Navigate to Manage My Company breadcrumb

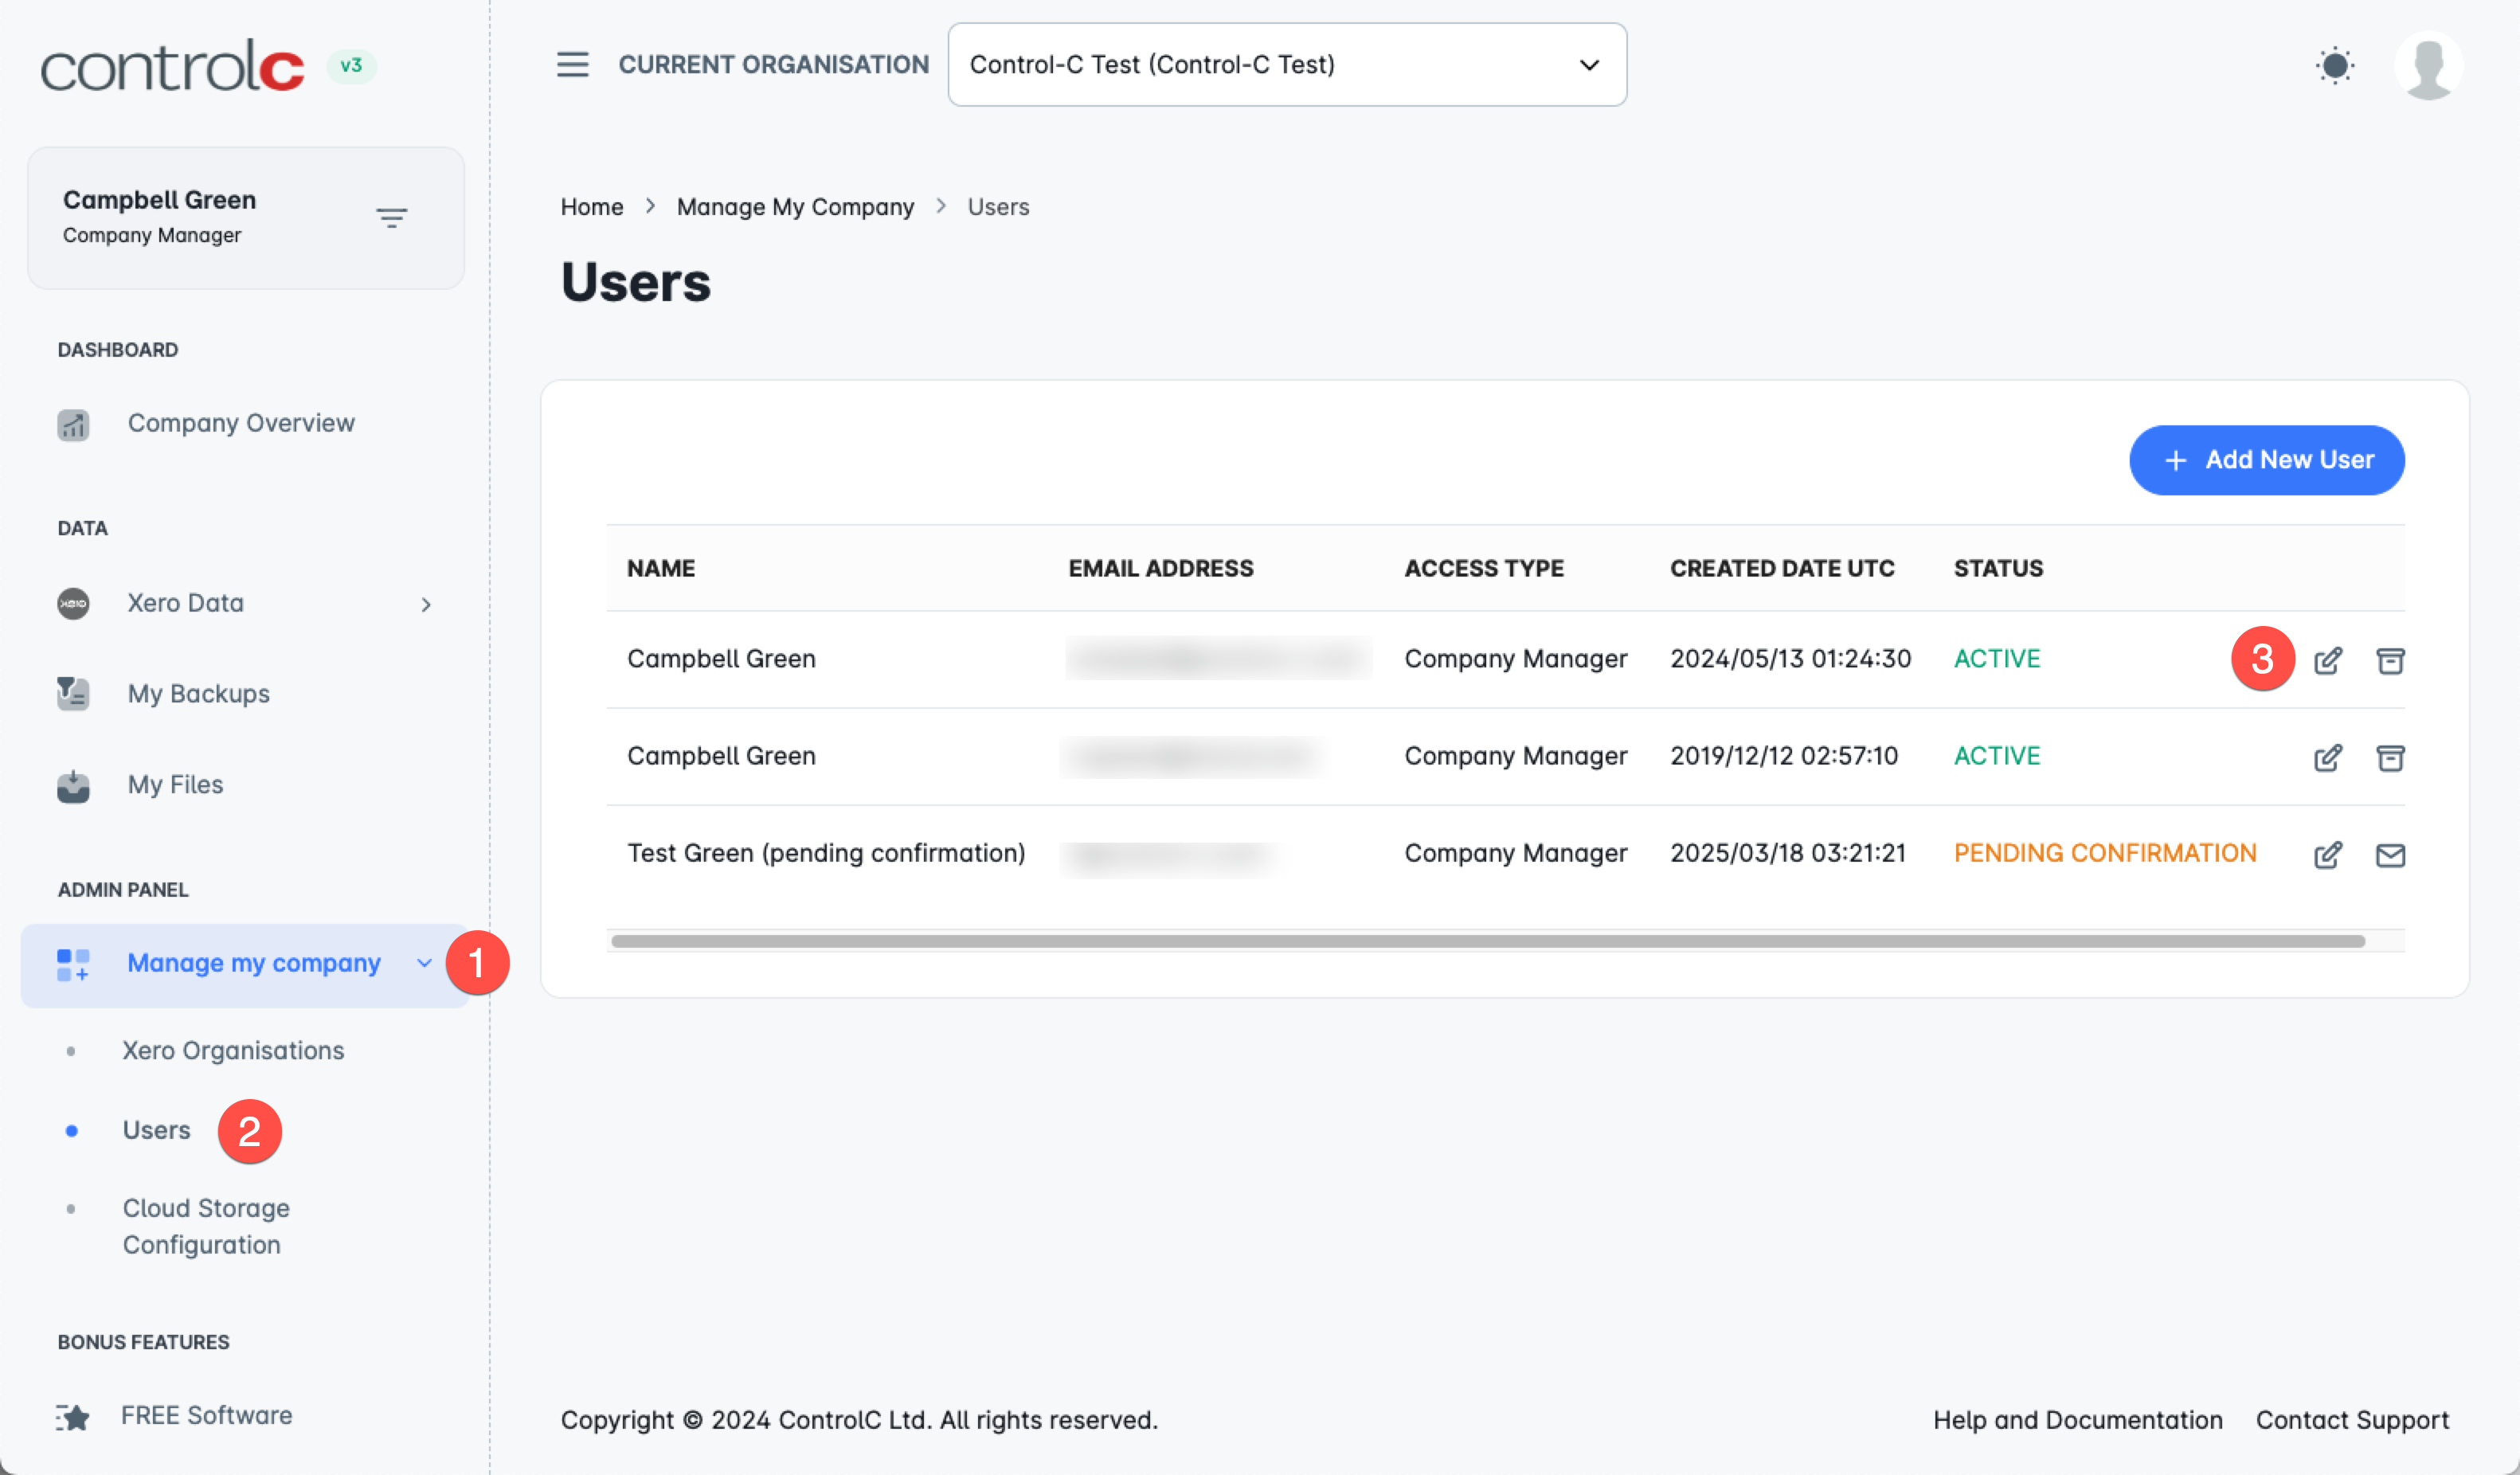click(x=795, y=207)
